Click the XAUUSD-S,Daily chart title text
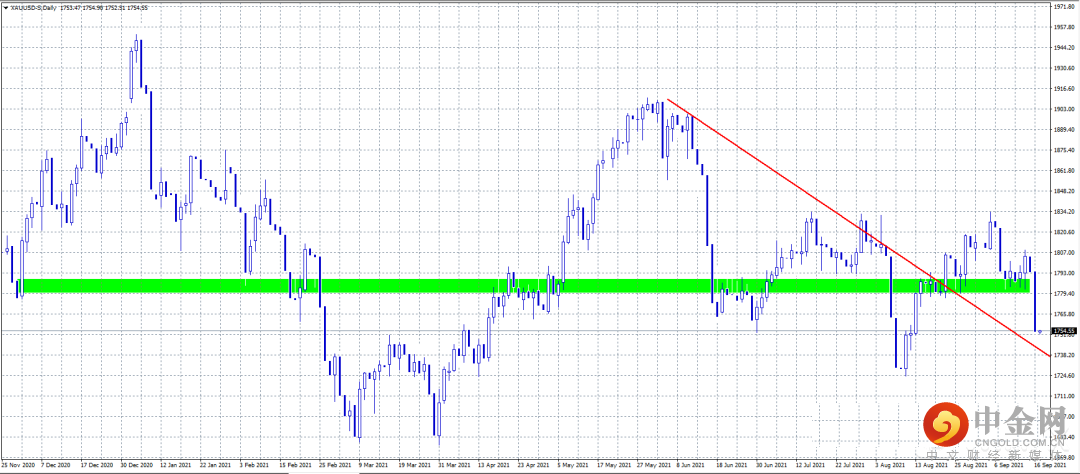1080x474 pixels. coord(34,7)
